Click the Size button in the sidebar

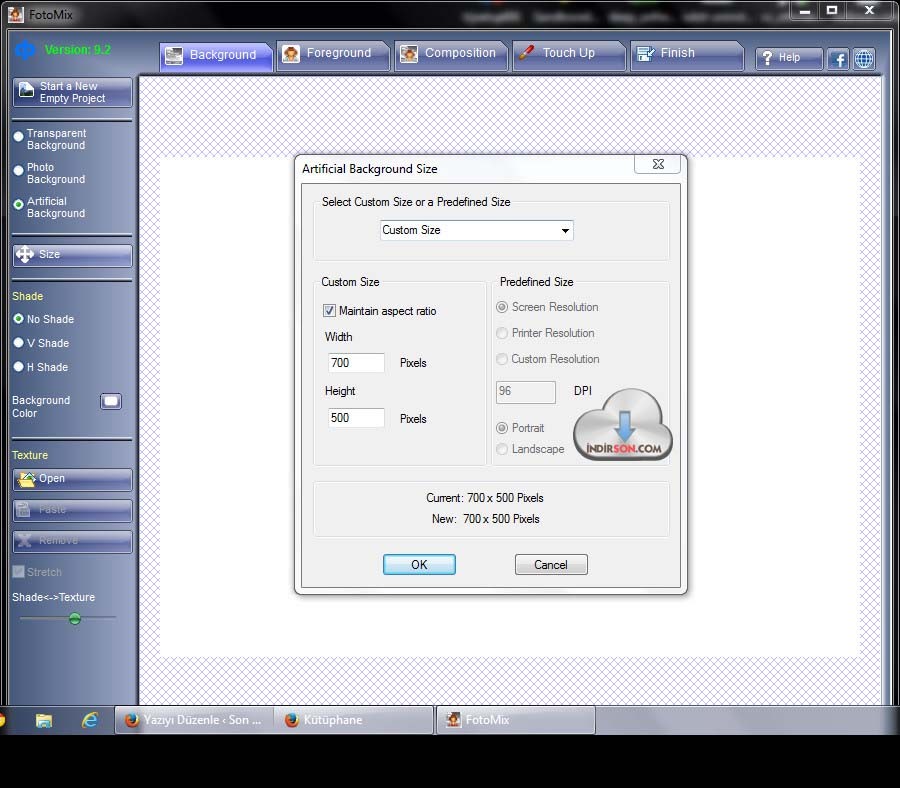pos(72,255)
